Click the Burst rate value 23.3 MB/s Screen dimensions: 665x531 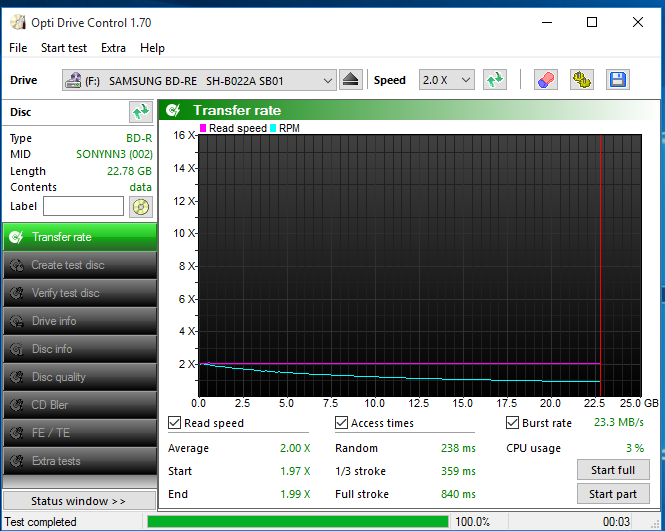pyautogui.click(x=619, y=422)
